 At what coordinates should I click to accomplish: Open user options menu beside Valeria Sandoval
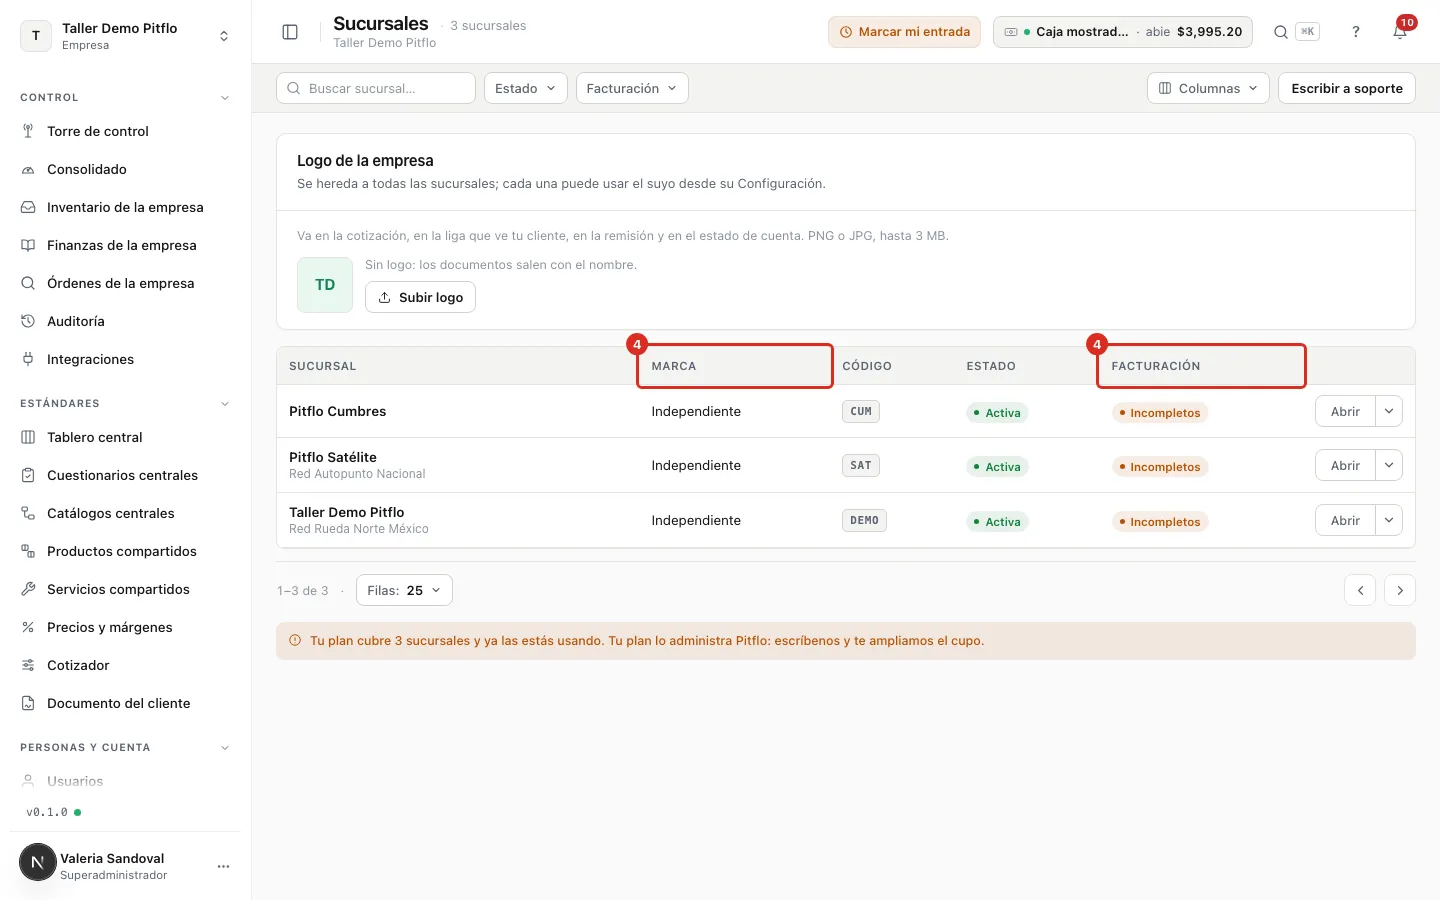point(223,866)
